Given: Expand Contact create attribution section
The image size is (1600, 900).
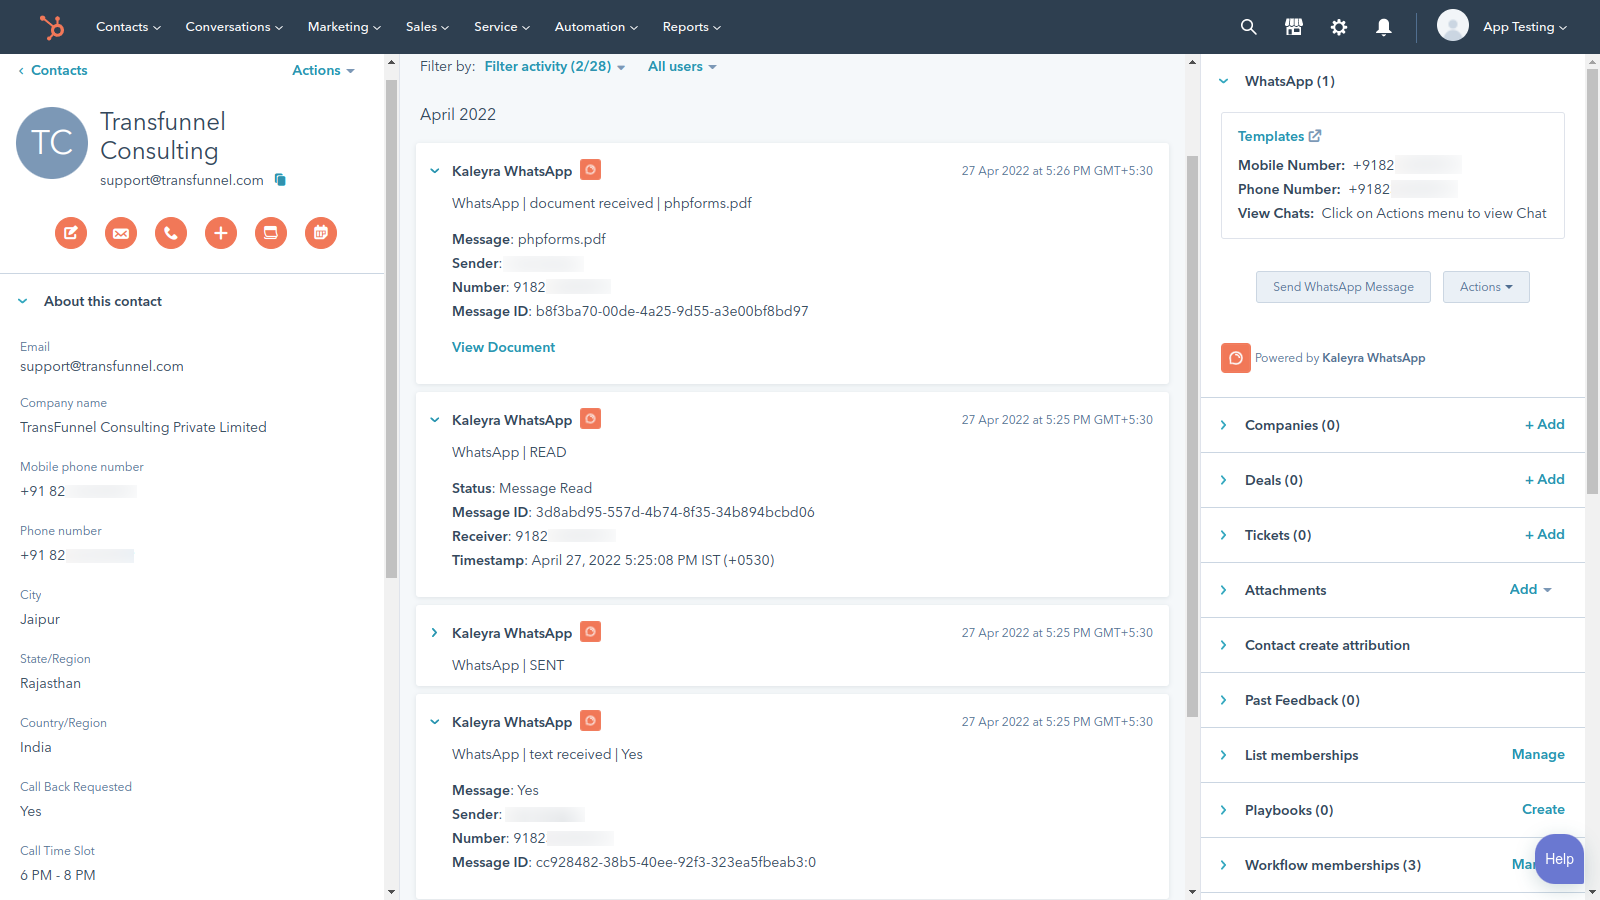Looking at the screenshot, I should pyautogui.click(x=1224, y=645).
